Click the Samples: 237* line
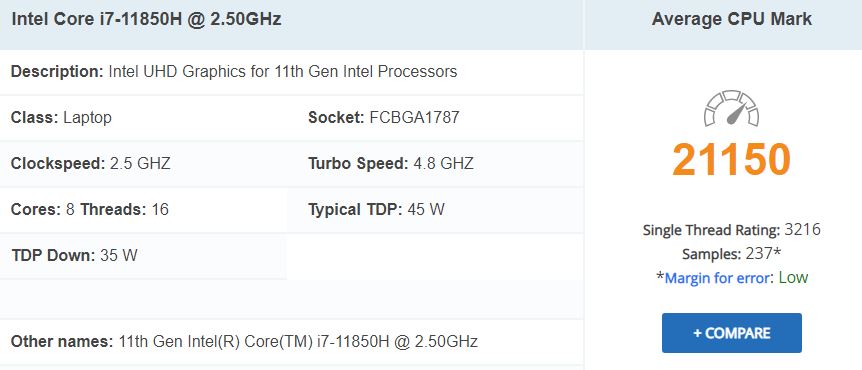The image size is (862, 370). (731, 254)
